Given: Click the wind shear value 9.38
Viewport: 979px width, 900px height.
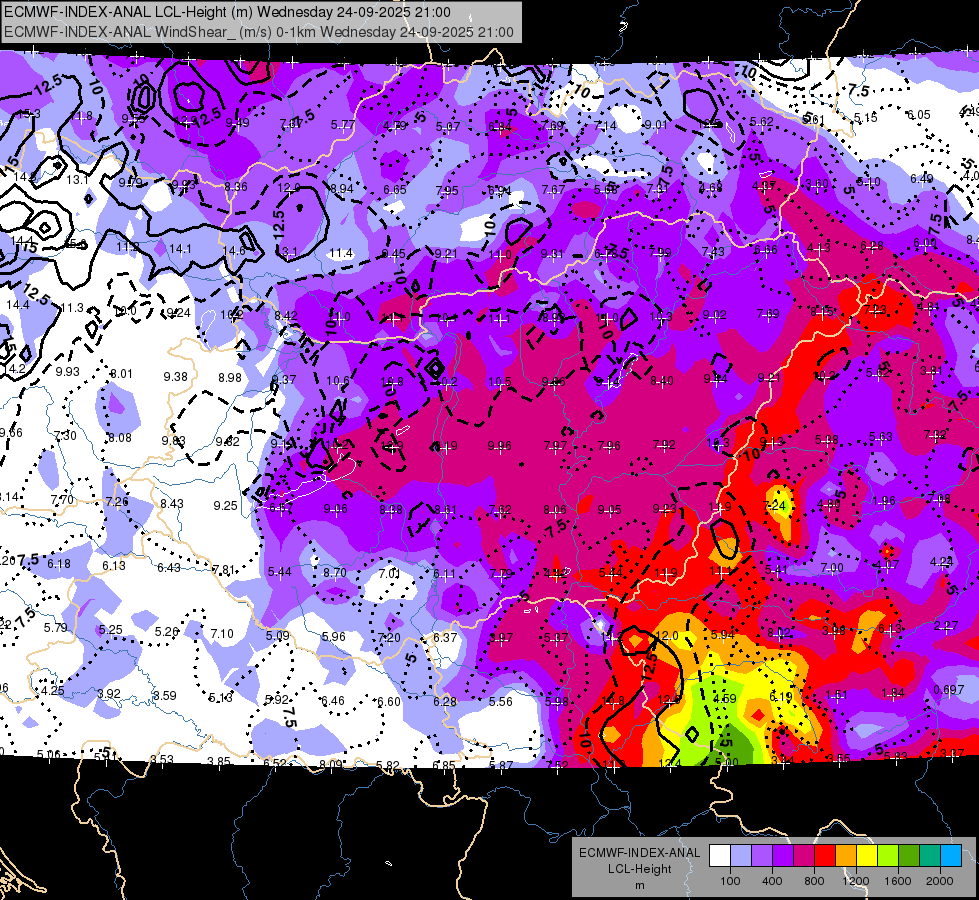Looking at the screenshot, I should pos(175,376).
